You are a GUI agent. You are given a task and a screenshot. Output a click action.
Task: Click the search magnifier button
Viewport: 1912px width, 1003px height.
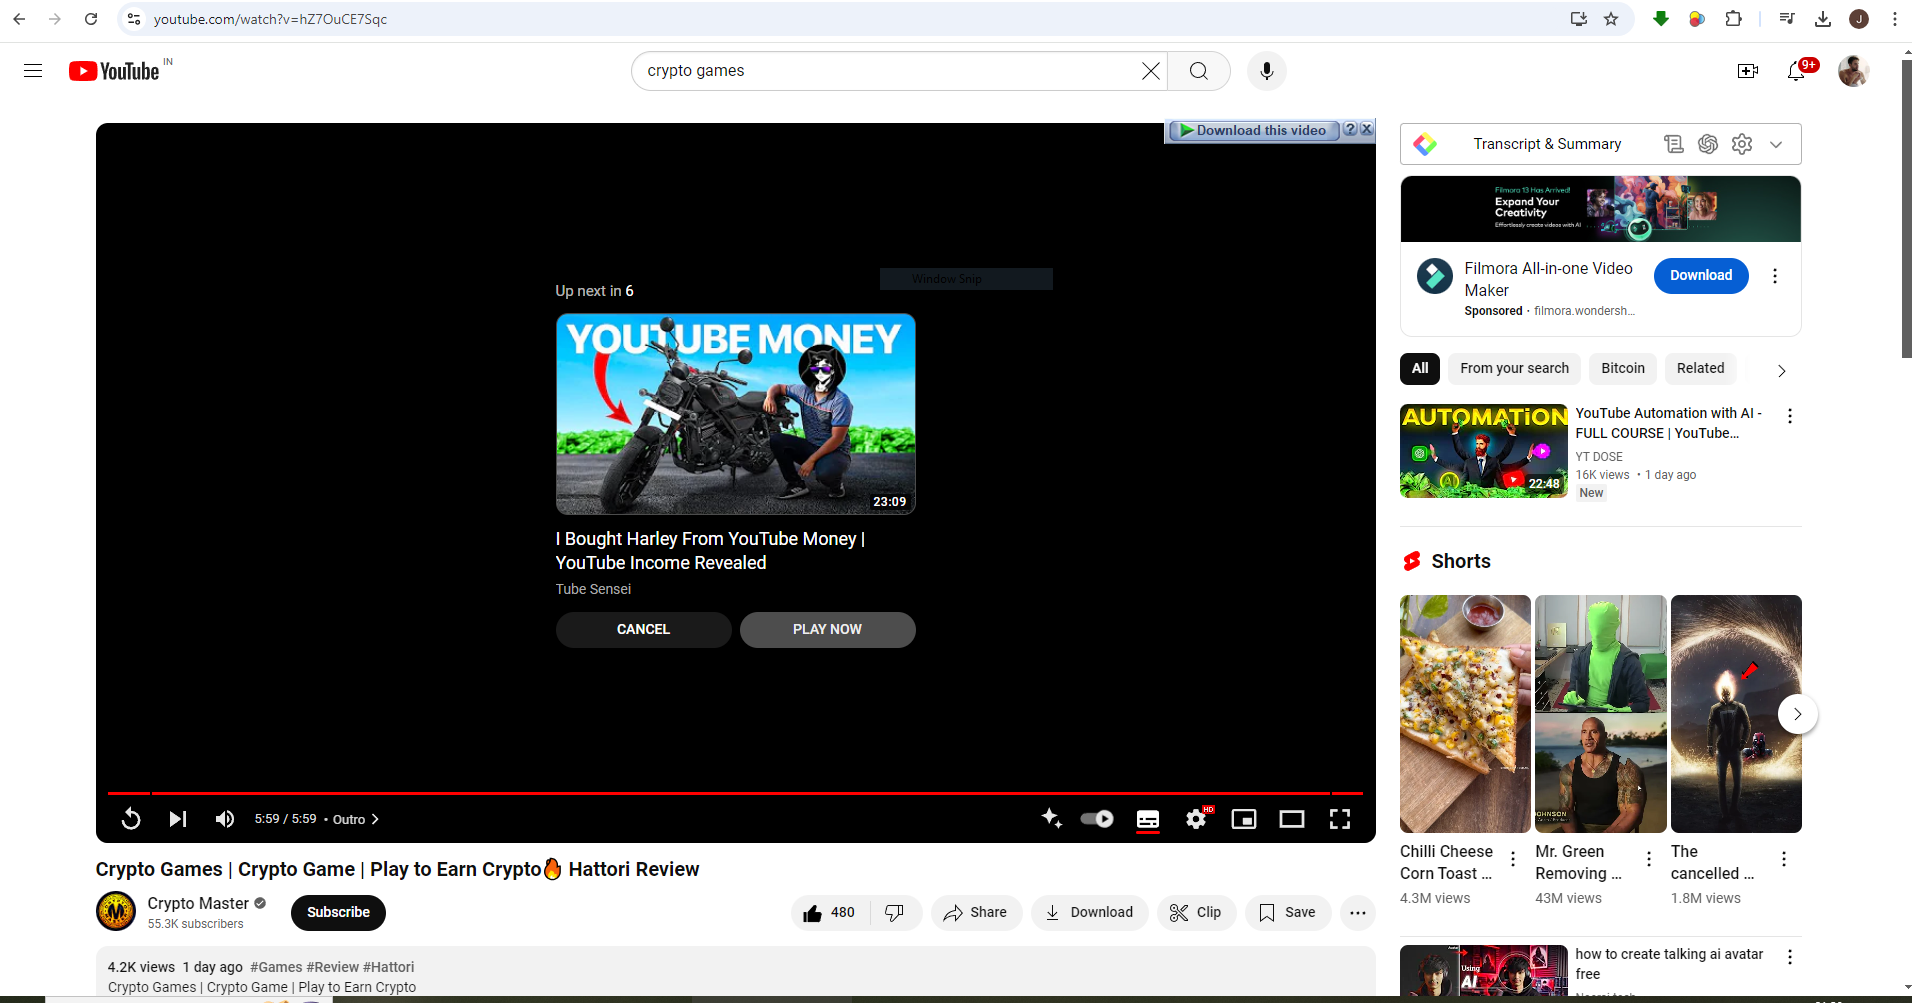(1199, 71)
